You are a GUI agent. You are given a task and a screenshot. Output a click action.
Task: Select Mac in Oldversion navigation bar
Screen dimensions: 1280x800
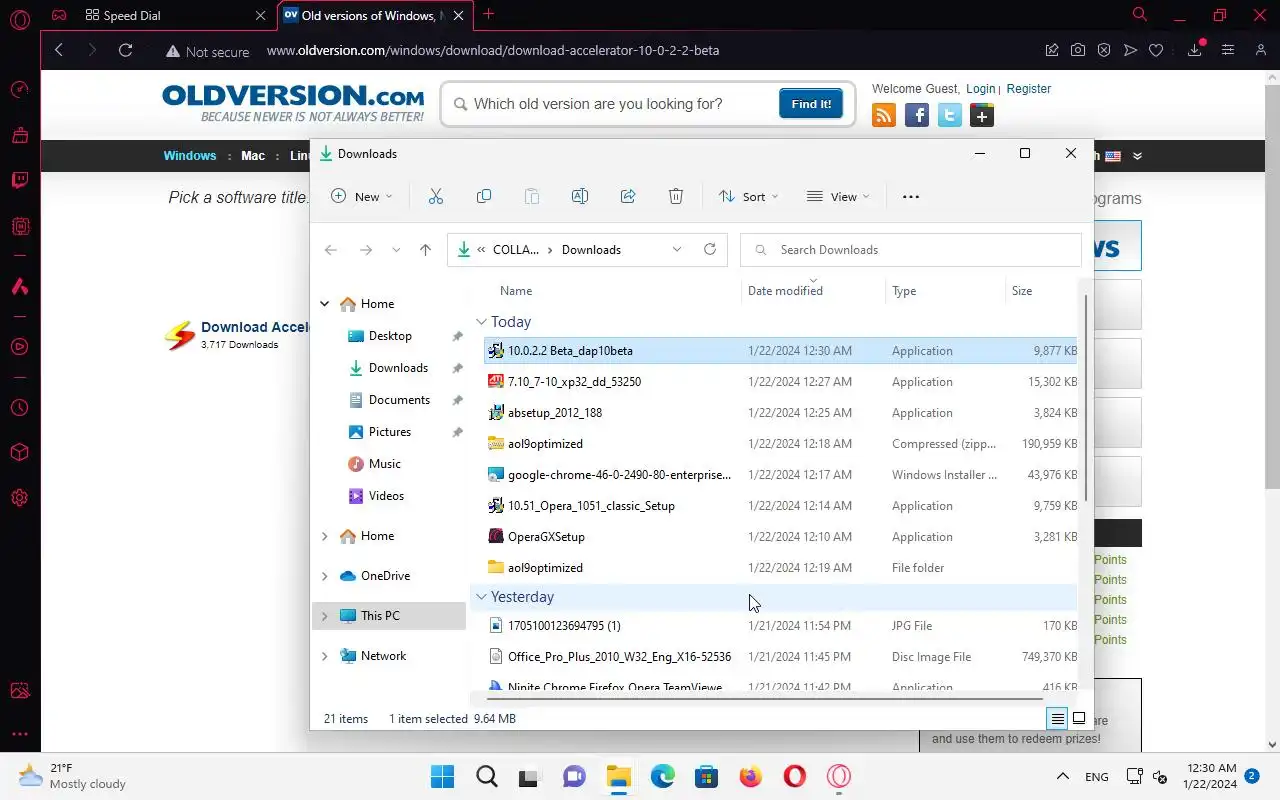click(x=253, y=156)
